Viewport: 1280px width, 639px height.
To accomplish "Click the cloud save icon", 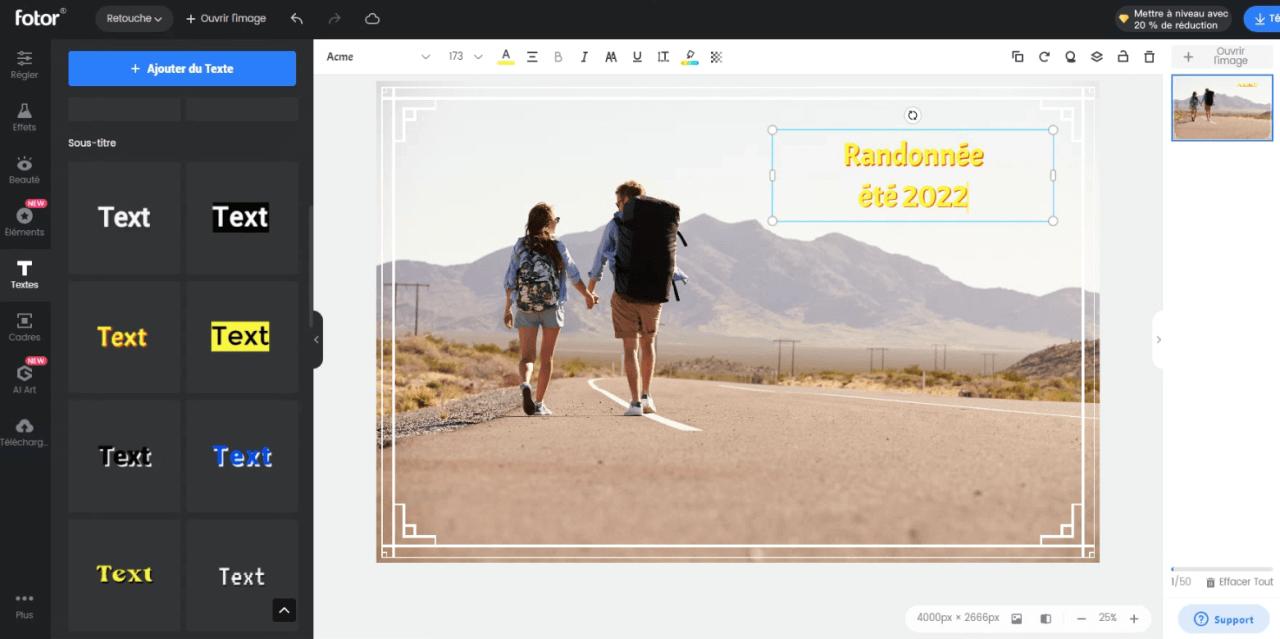I will 372,18.
